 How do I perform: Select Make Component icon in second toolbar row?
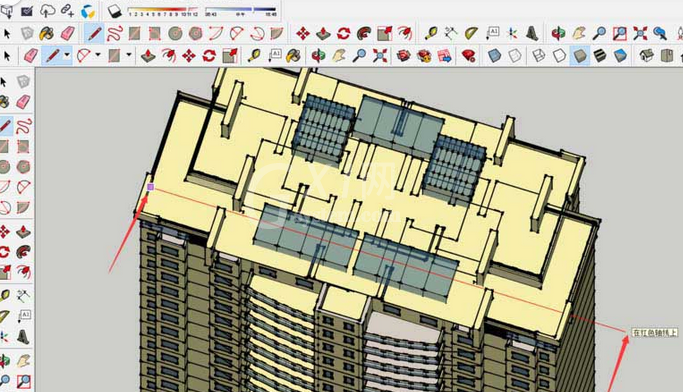[27, 33]
